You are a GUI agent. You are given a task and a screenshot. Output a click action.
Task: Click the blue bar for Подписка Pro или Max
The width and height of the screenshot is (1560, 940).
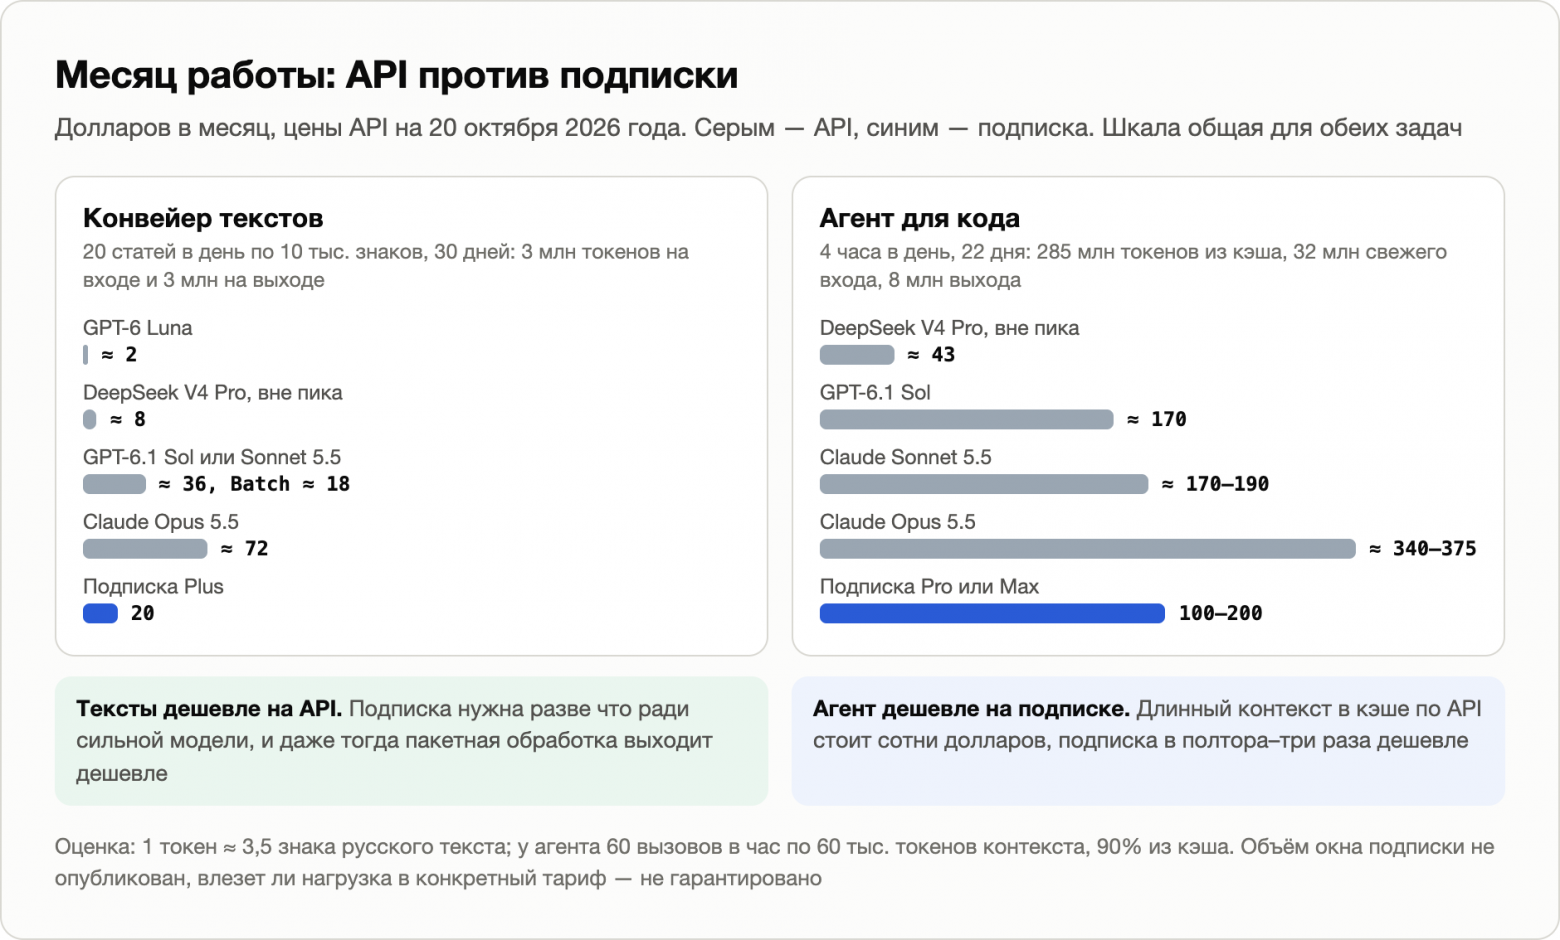pos(992,613)
